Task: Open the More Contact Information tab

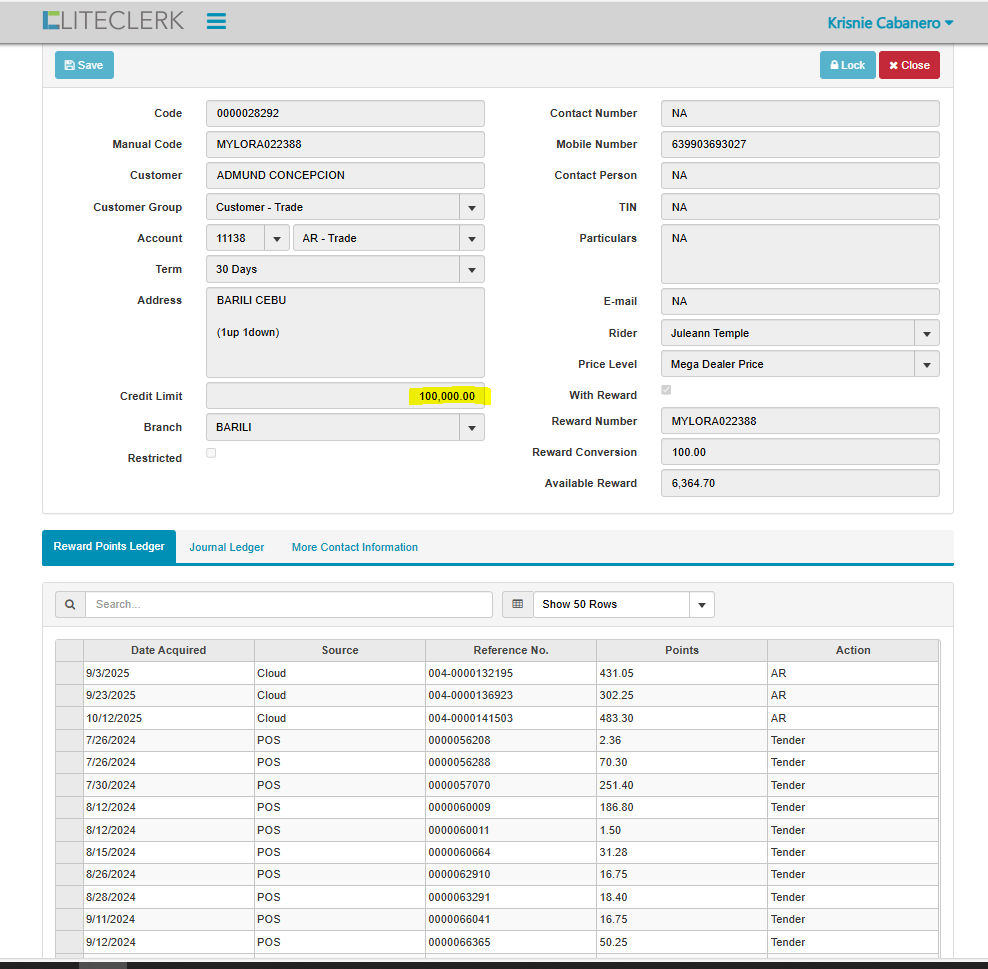Action: (354, 547)
